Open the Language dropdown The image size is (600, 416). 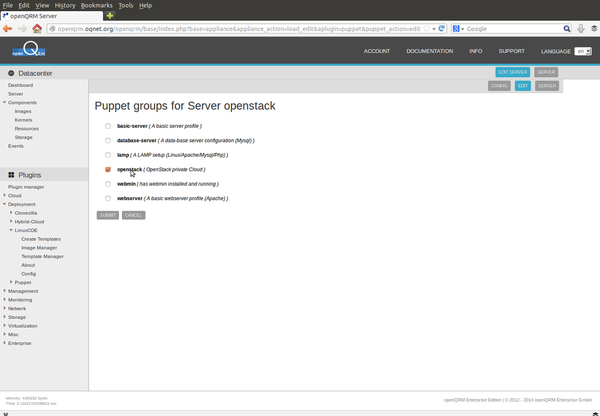(583, 51)
